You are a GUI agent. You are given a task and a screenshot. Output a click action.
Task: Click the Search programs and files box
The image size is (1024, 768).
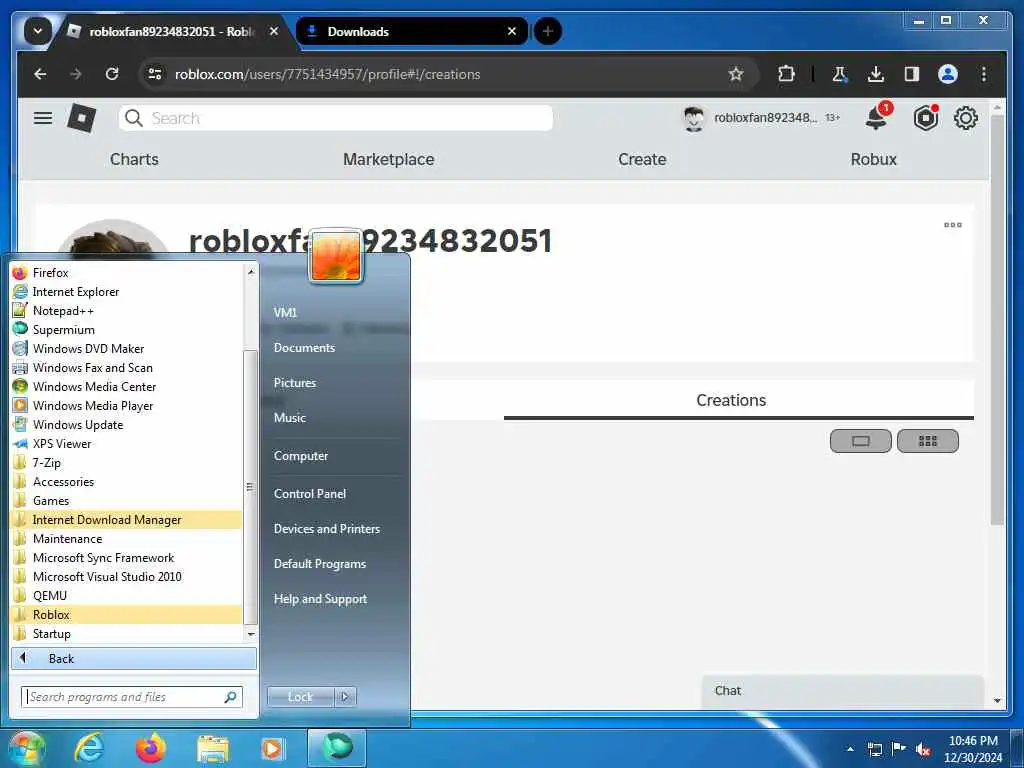(x=132, y=697)
